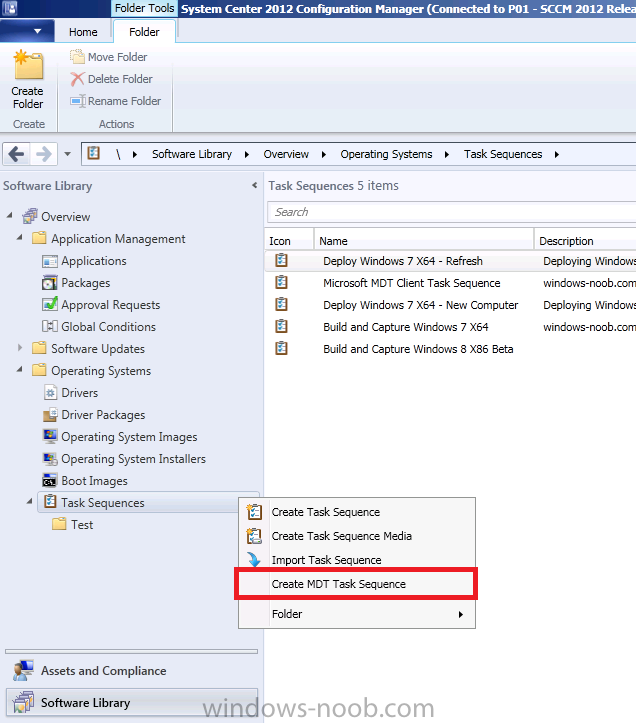Click icon of Microsoft MDT Client Task Sequence row
The image size is (636, 723).
click(281, 282)
